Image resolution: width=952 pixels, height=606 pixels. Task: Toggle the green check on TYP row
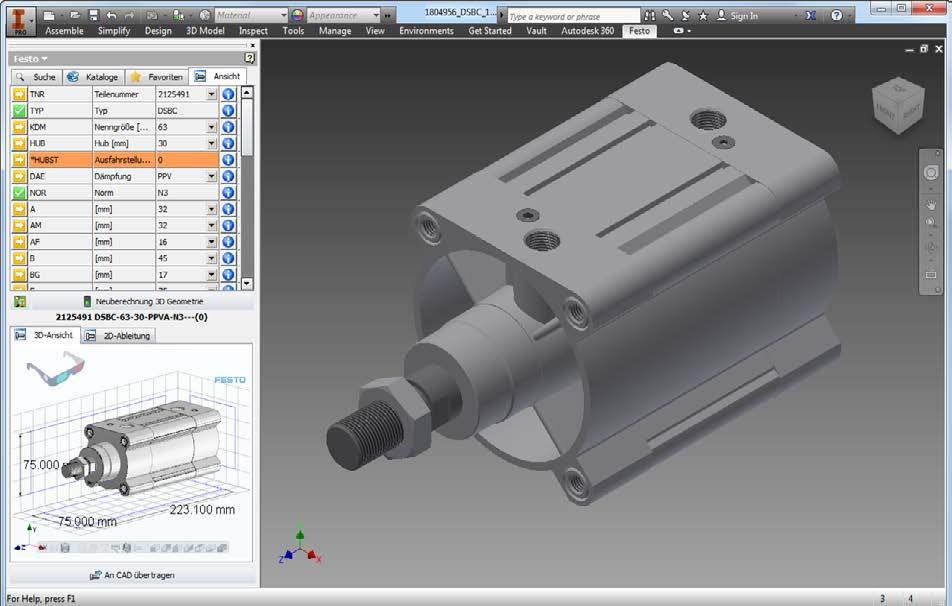click(19, 111)
